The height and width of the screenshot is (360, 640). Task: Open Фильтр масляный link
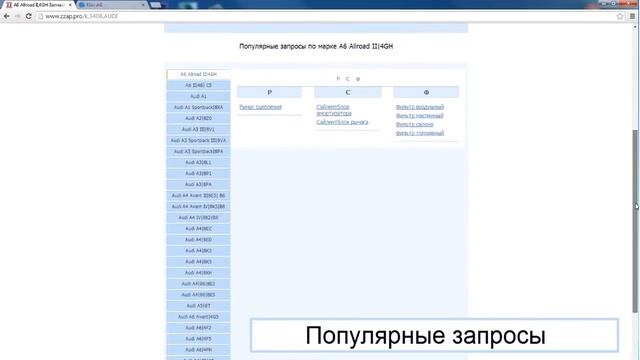click(420, 116)
